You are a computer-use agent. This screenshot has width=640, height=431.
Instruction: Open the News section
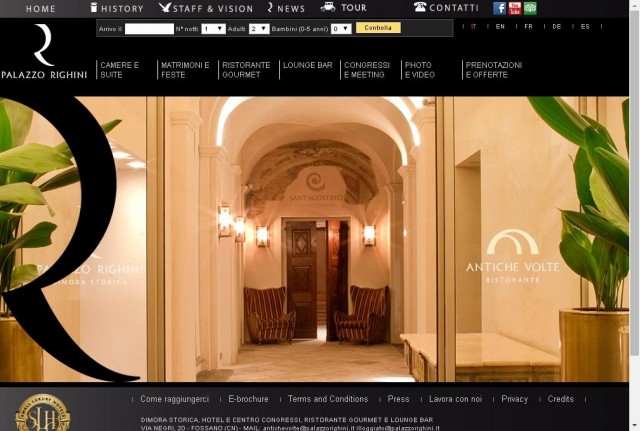[291, 9]
